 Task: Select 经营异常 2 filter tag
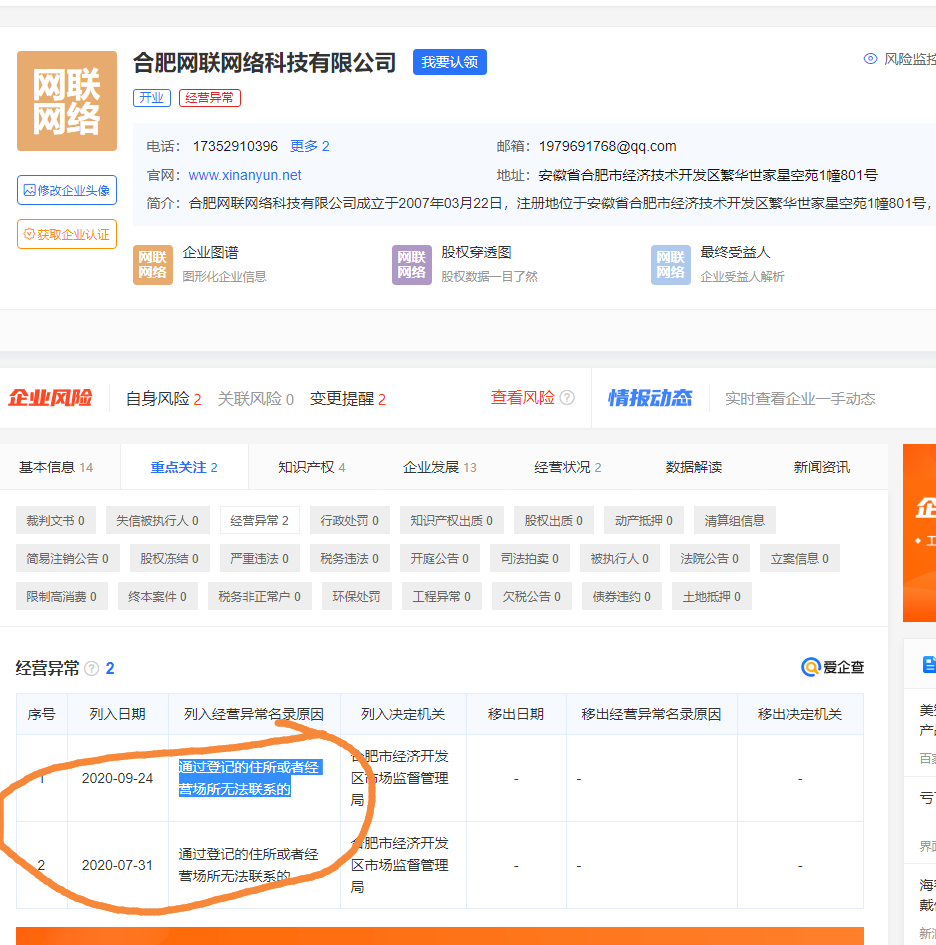pos(260,521)
